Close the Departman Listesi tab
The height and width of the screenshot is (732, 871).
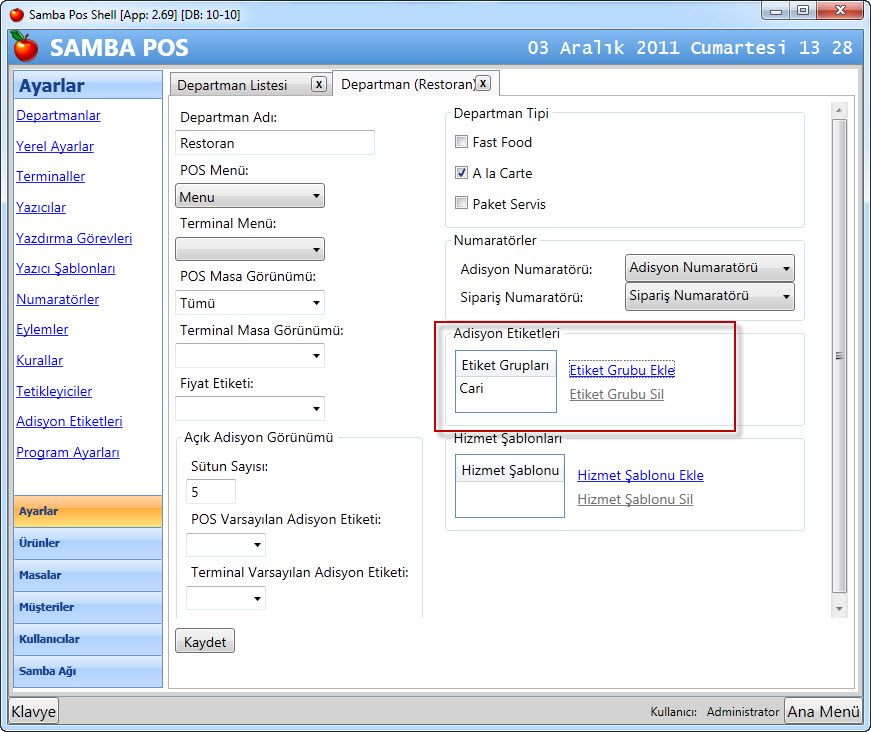318,84
